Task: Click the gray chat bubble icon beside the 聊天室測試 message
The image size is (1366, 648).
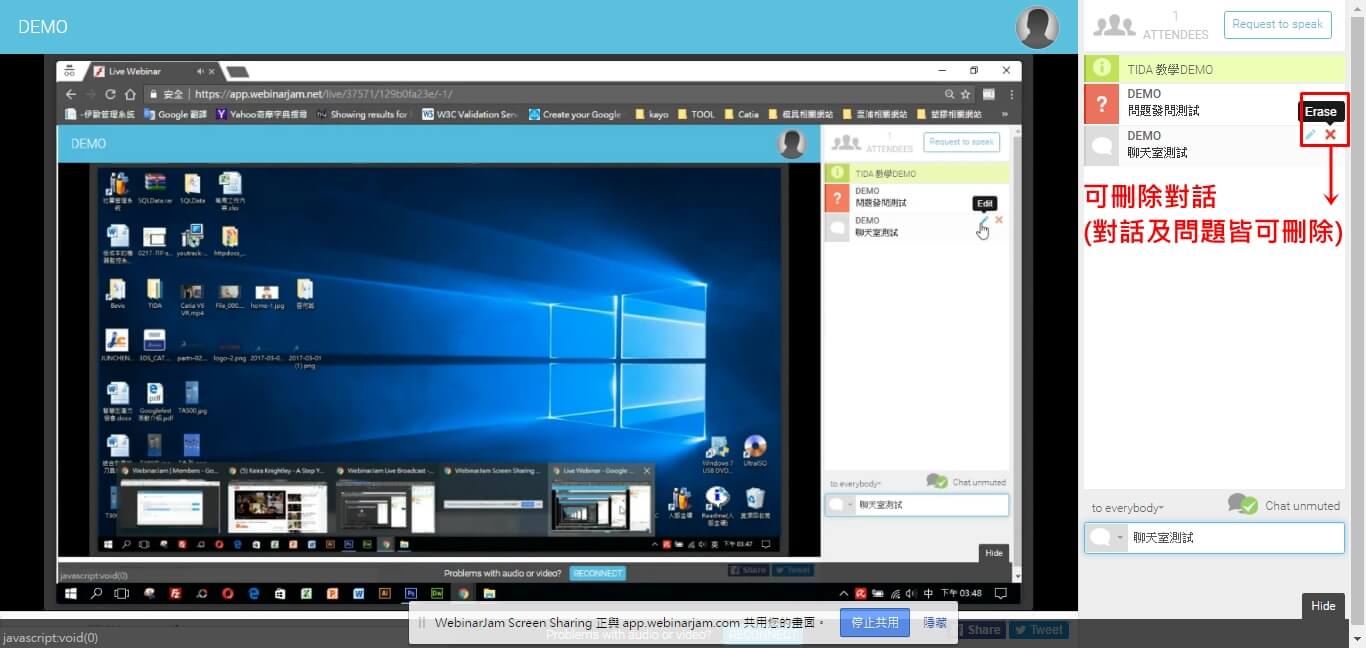Action: (1101, 146)
